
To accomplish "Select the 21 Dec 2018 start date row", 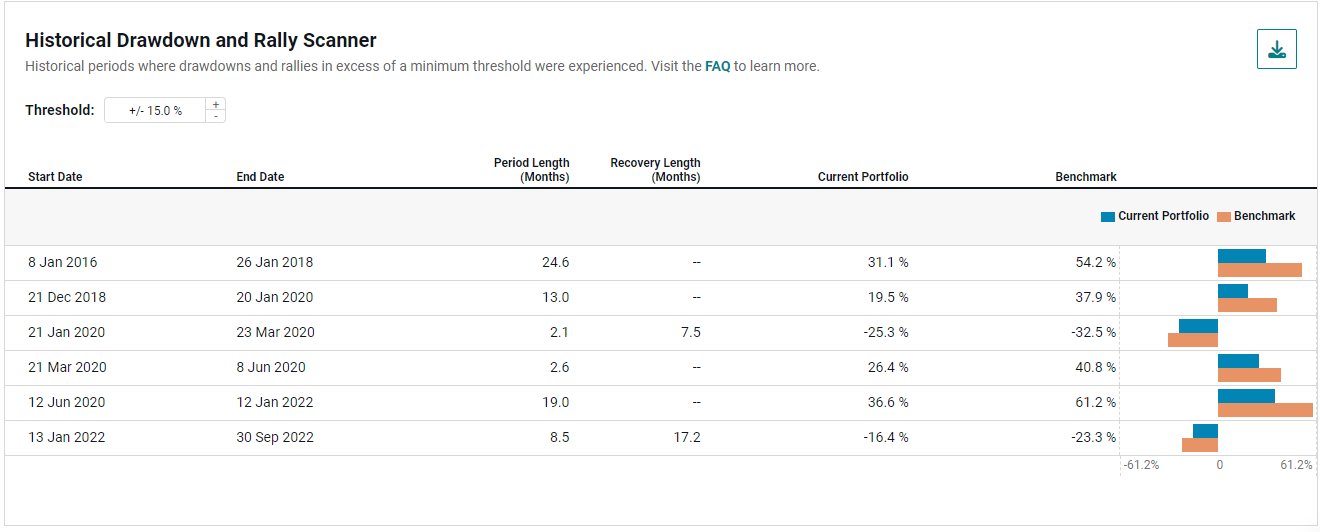I will 67,297.
